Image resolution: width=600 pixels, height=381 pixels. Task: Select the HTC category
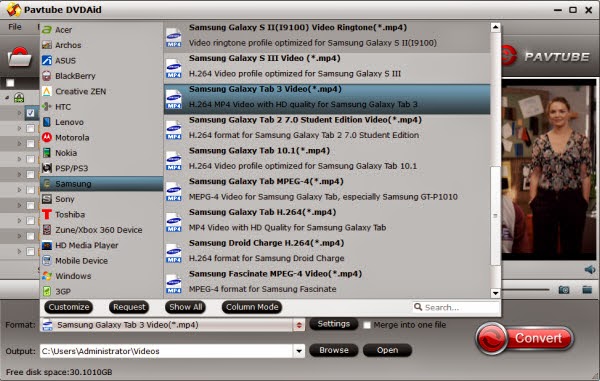(101, 107)
